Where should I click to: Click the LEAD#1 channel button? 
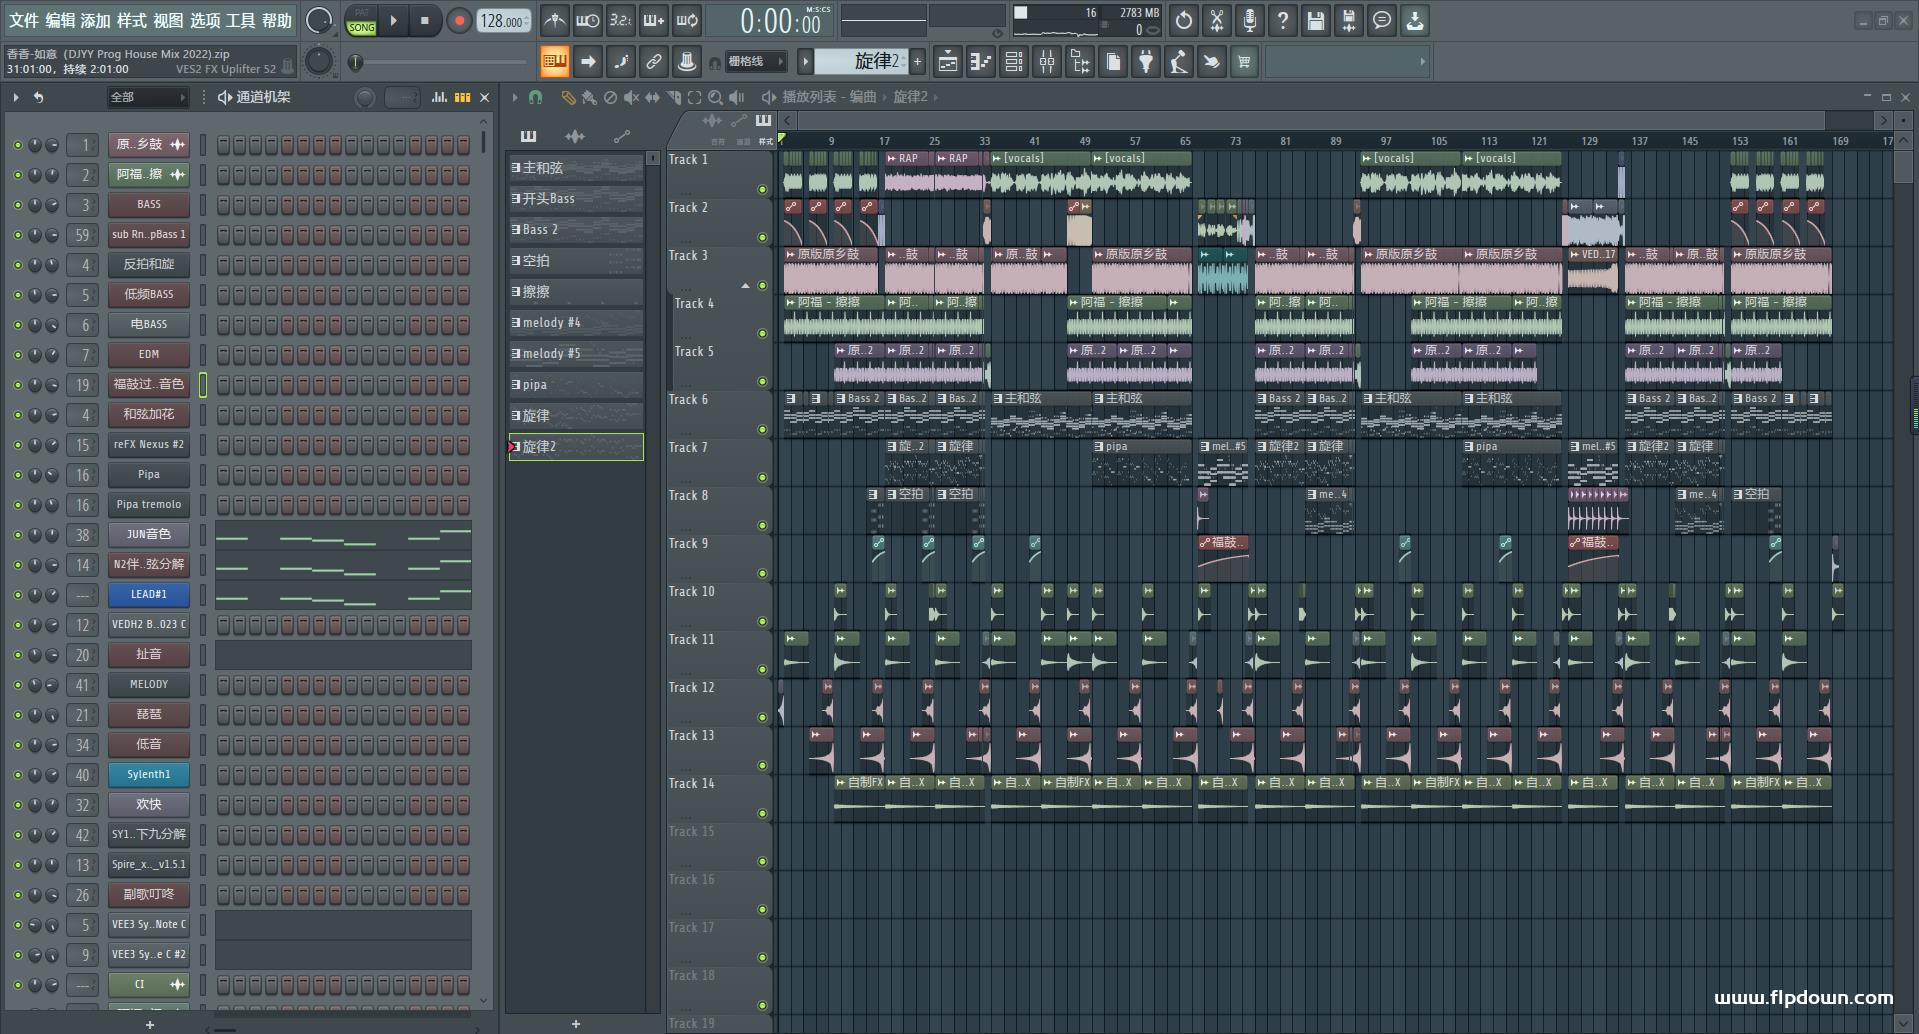coord(149,595)
